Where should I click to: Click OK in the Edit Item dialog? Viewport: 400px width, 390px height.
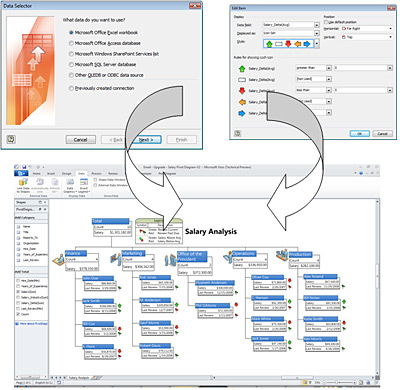(x=359, y=133)
